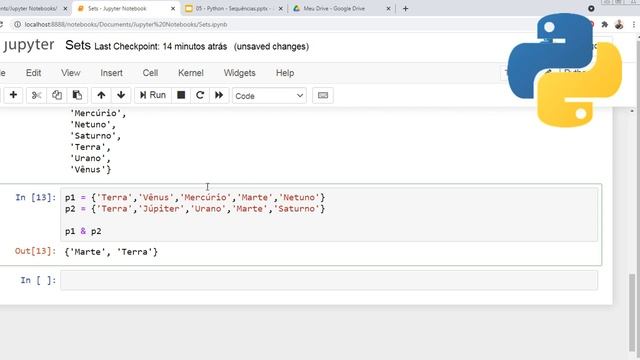Click output line 'Saturno'
The image size is (640, 360).
[x=95, y=136]
